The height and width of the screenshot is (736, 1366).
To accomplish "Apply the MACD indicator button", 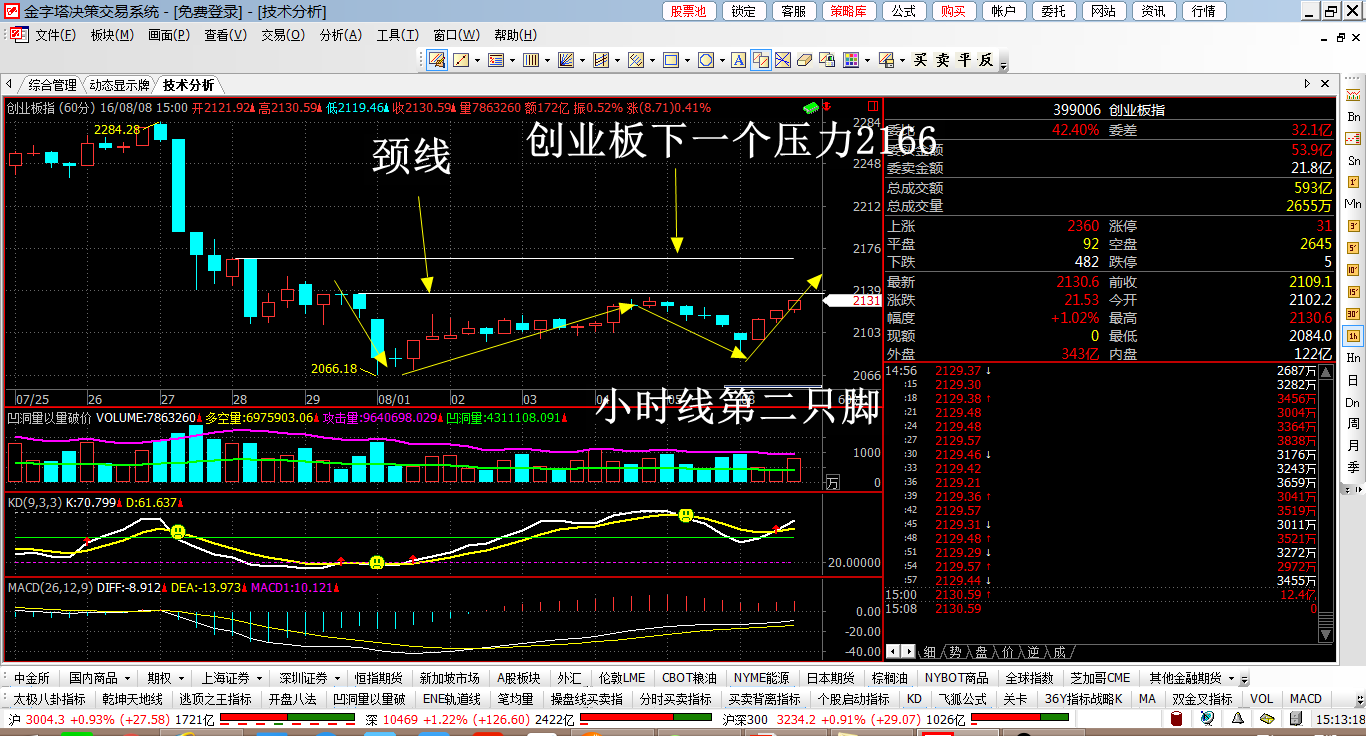I will coord(1305,699).
